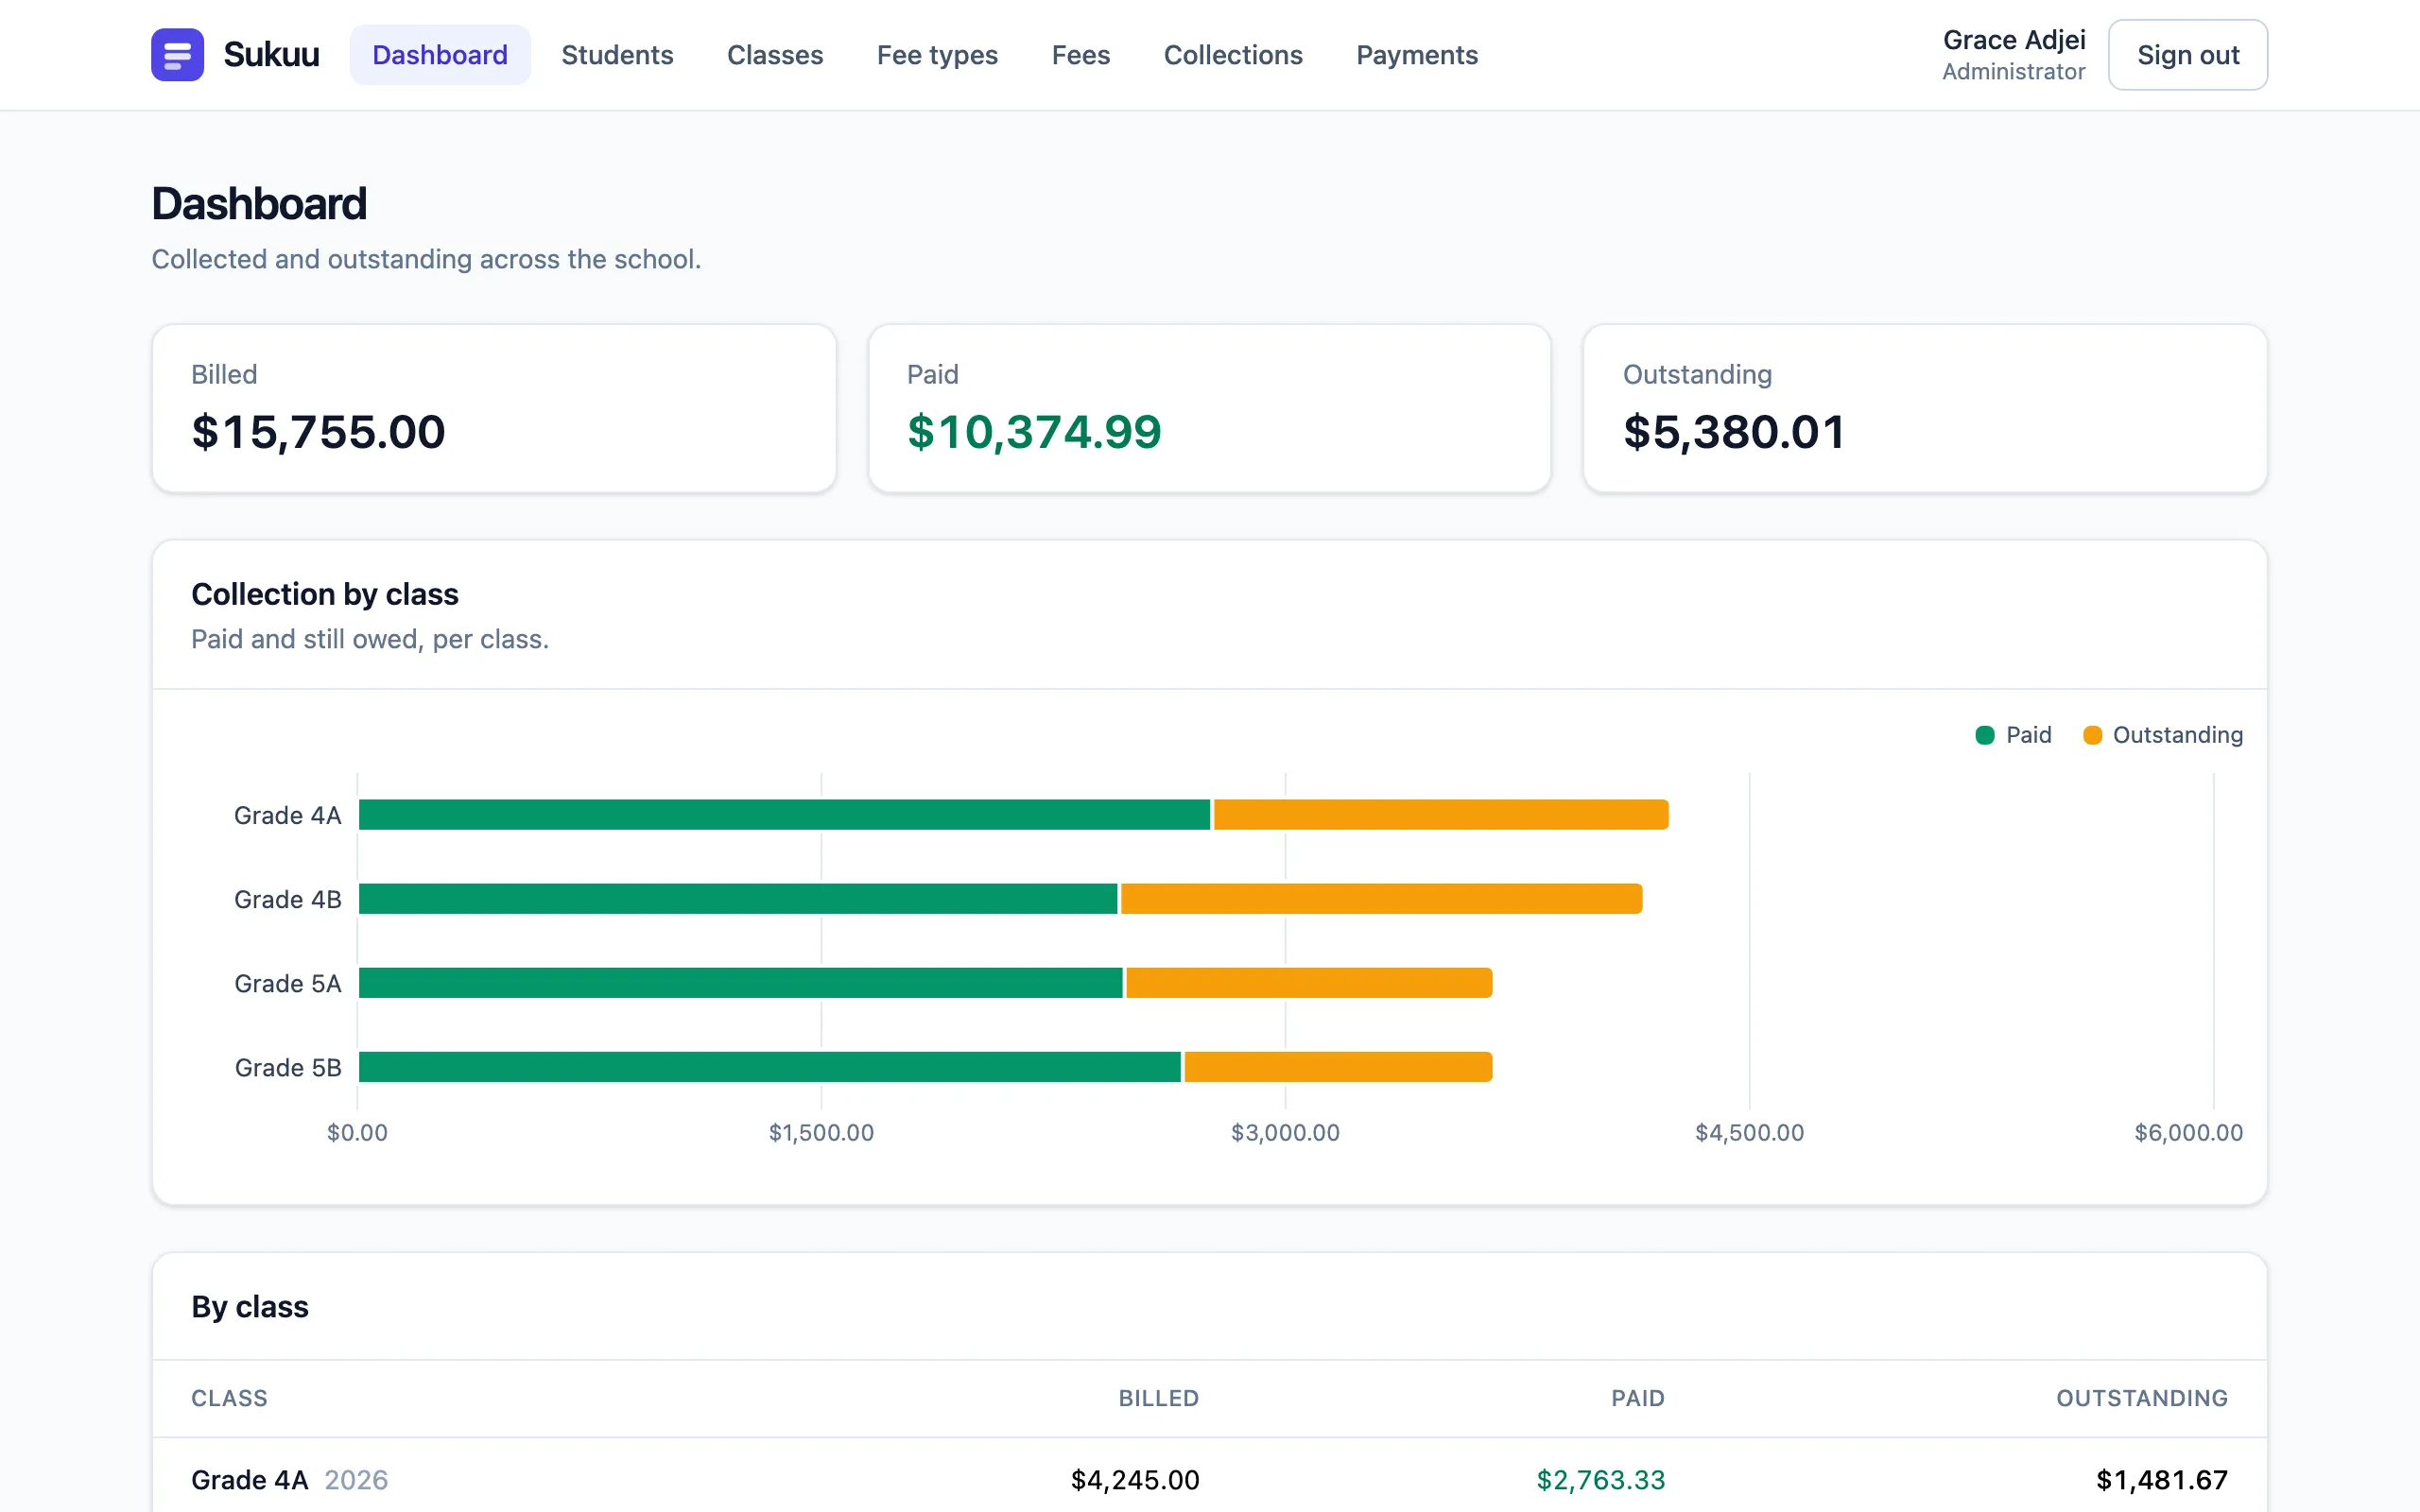Click the Sign out button
The width and height of the screenshot is (2420, 1512).
[x=2188, y=55]
